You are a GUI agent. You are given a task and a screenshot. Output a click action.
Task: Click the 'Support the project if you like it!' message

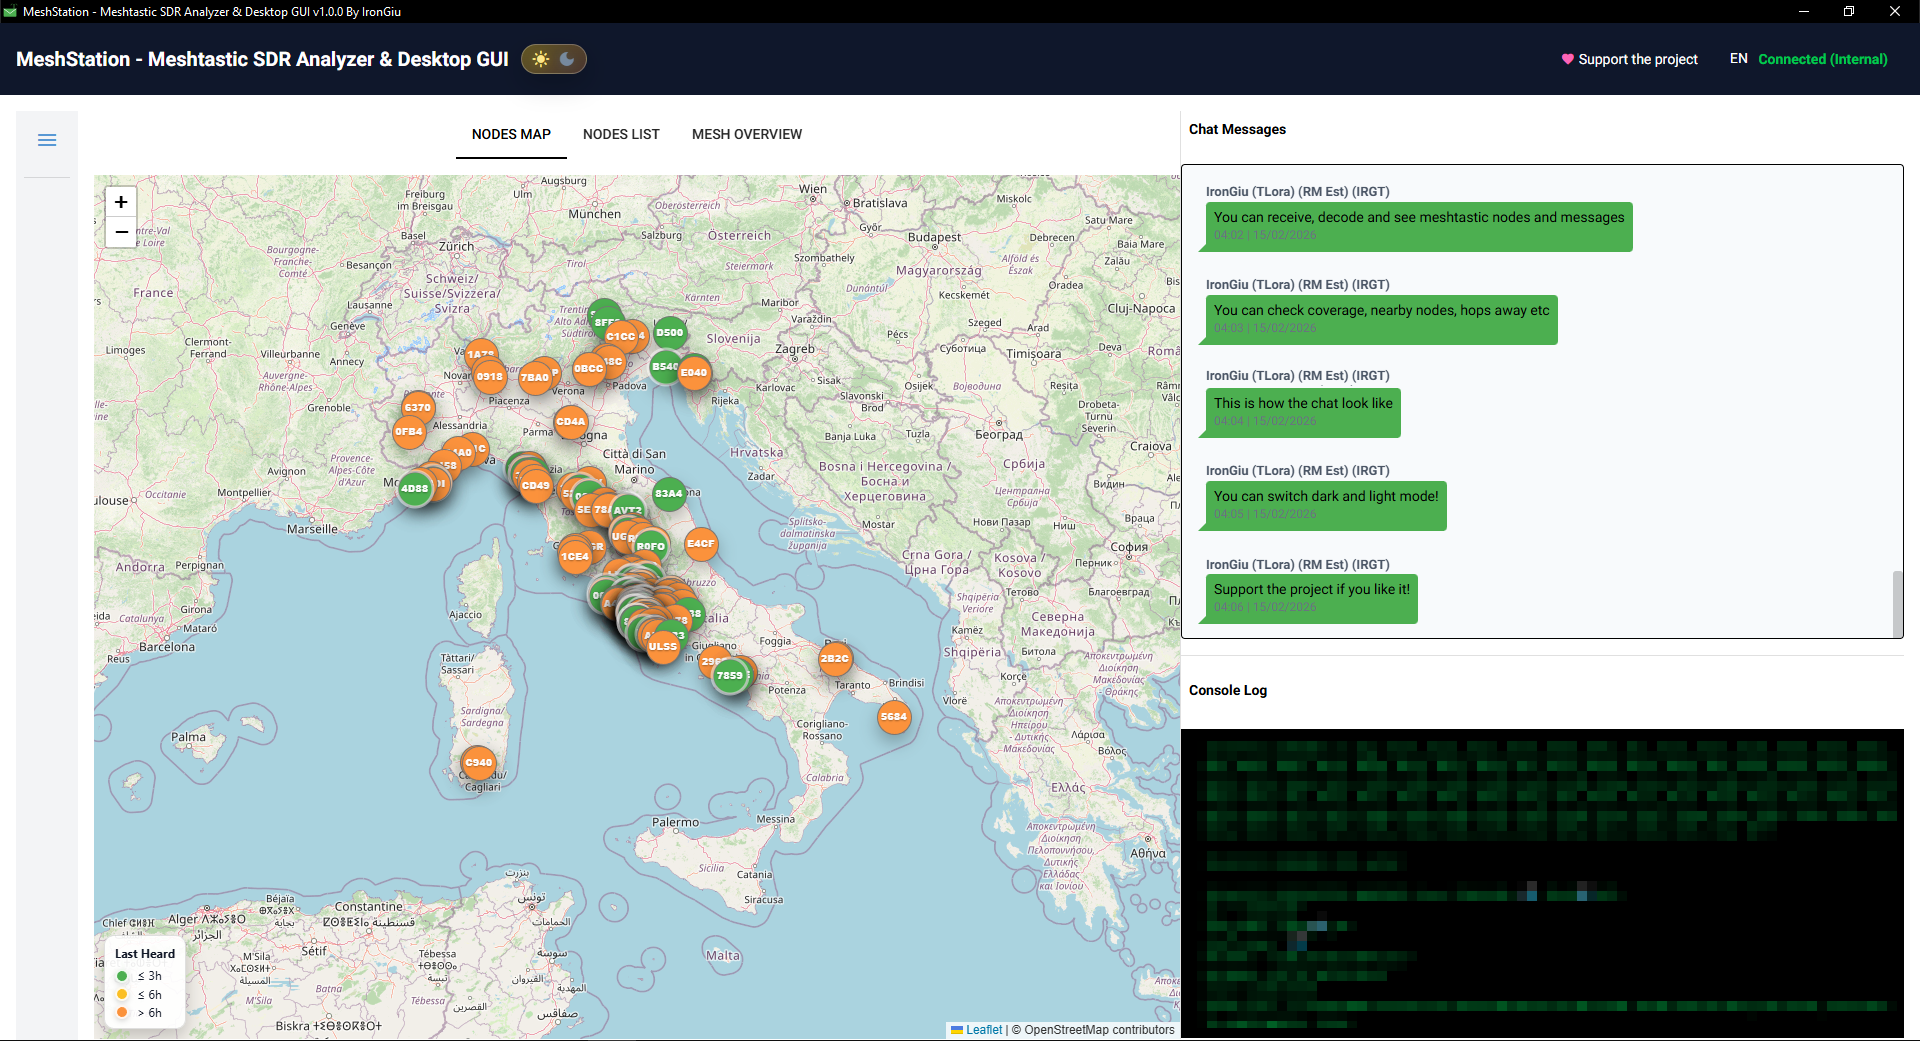[1311, 590]
